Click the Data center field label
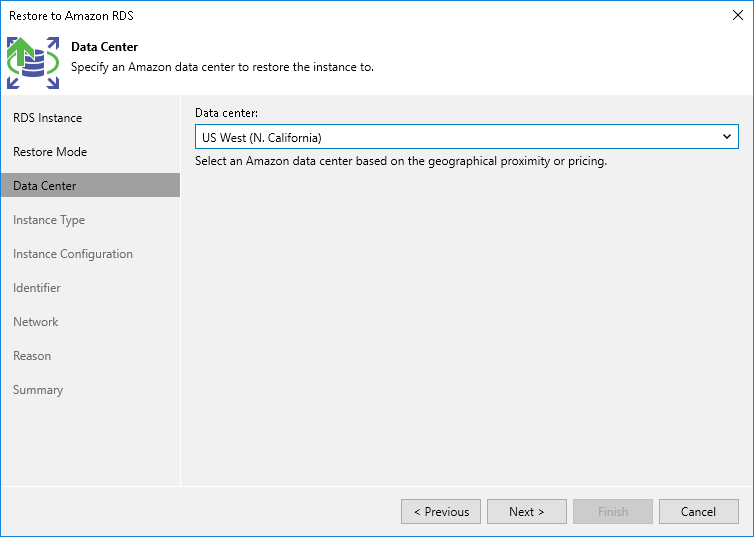 tap(227, 113)
